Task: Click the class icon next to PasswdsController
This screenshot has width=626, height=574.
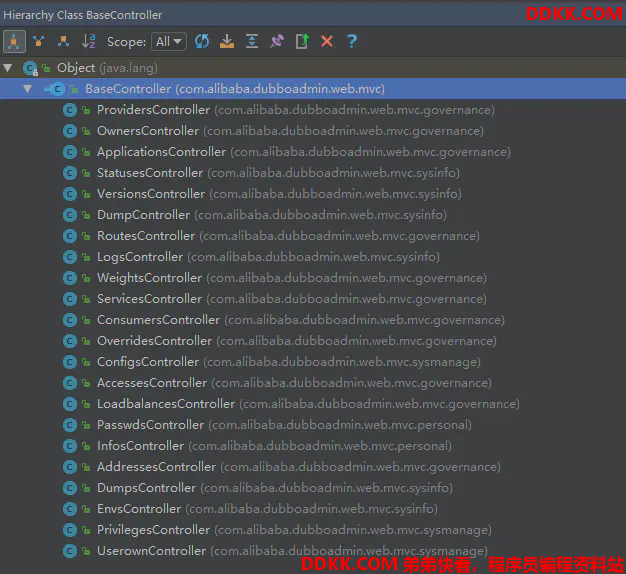Action: click(70, 425)
